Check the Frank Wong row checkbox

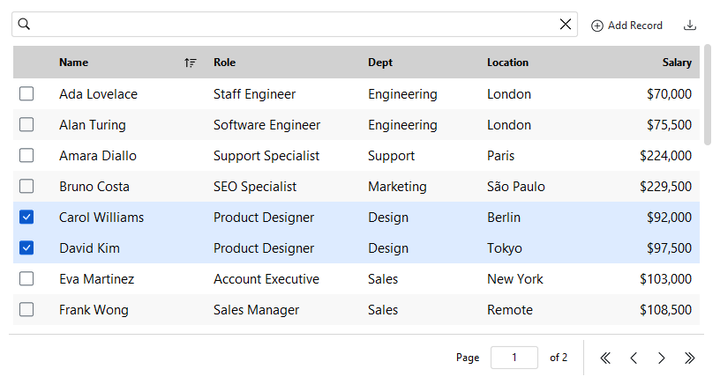pos(27,309)
